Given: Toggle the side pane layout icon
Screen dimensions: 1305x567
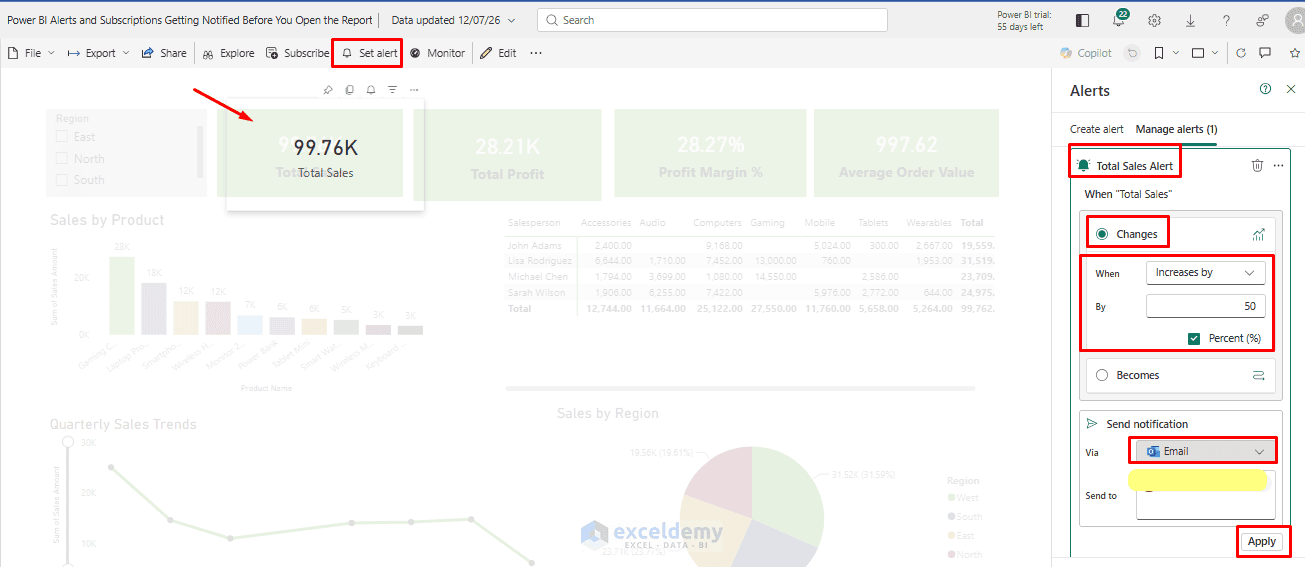Looking at the screenshot, I should coord(1082,20).
